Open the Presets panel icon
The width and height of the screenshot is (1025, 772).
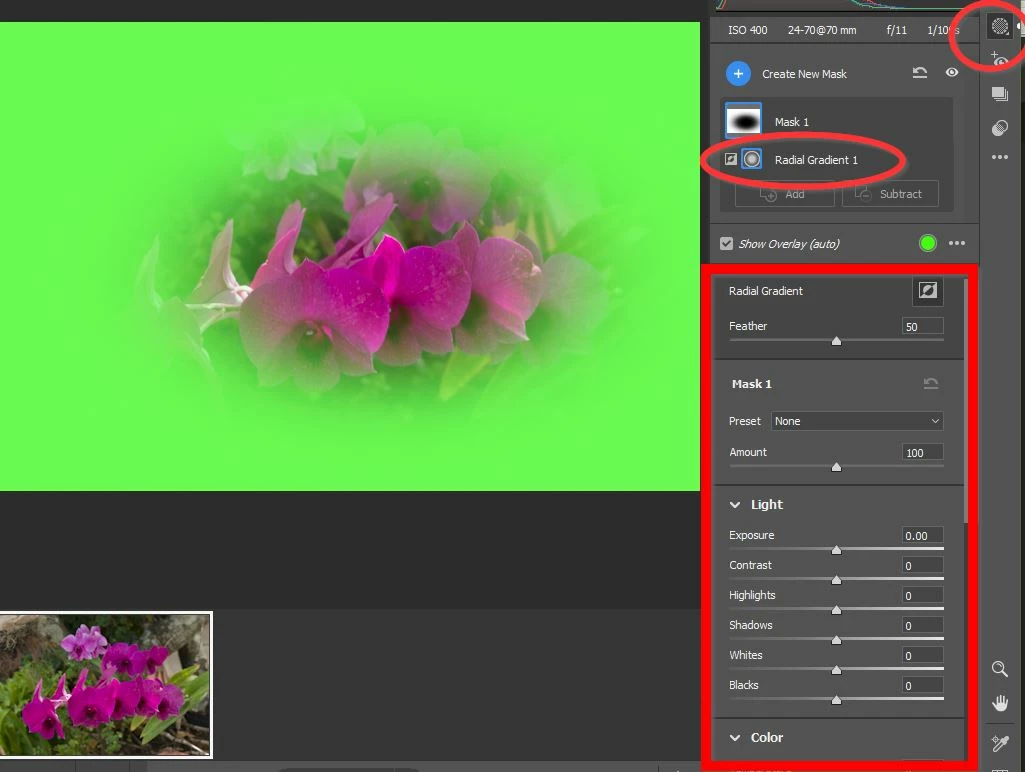tap(1000, 127)
